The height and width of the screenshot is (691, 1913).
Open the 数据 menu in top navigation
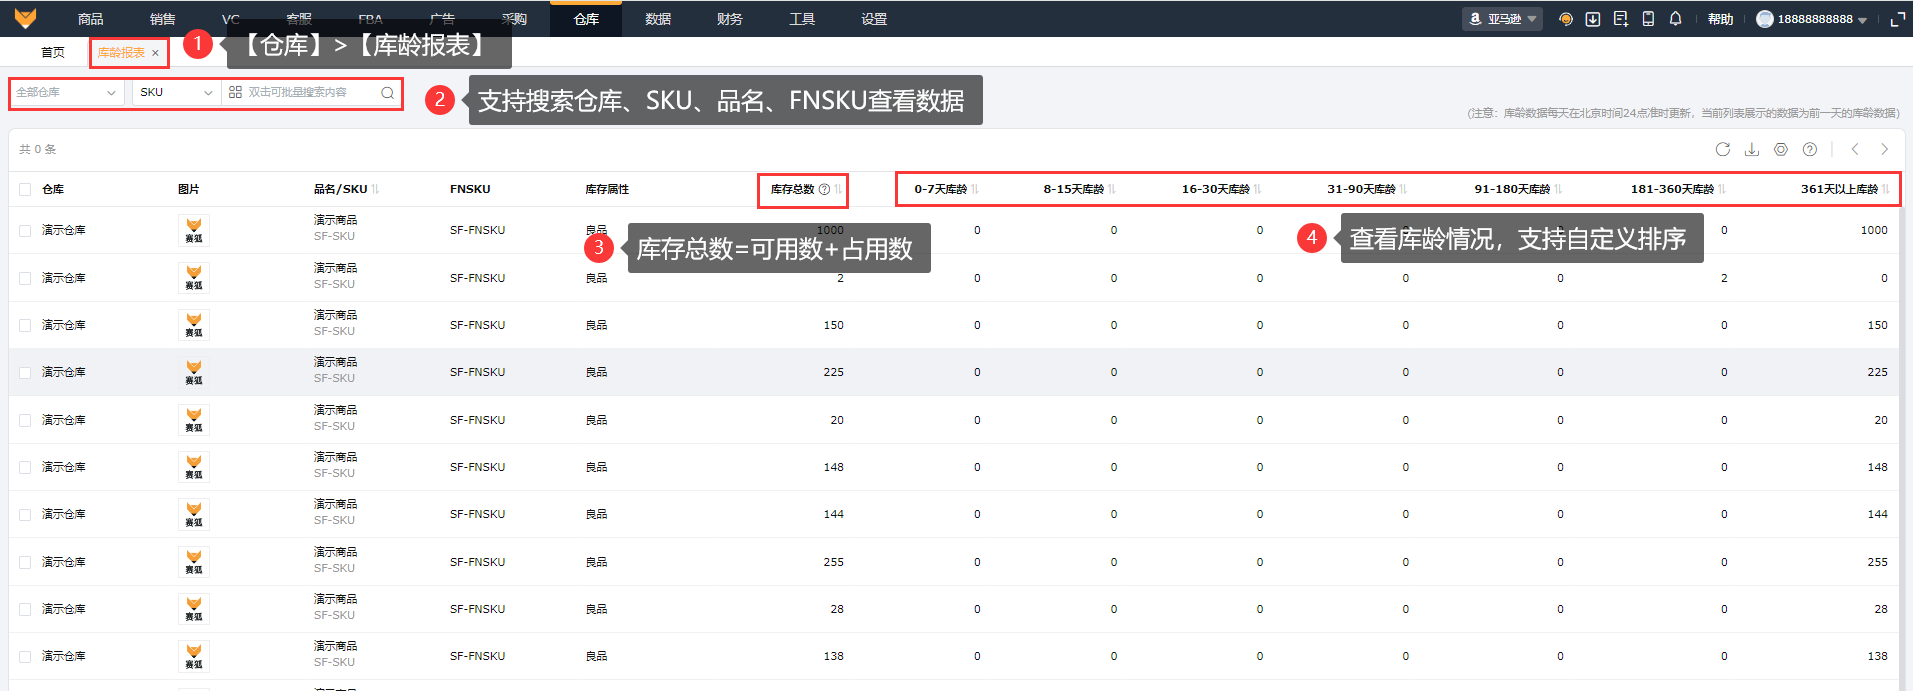click(x=658, y=19)
